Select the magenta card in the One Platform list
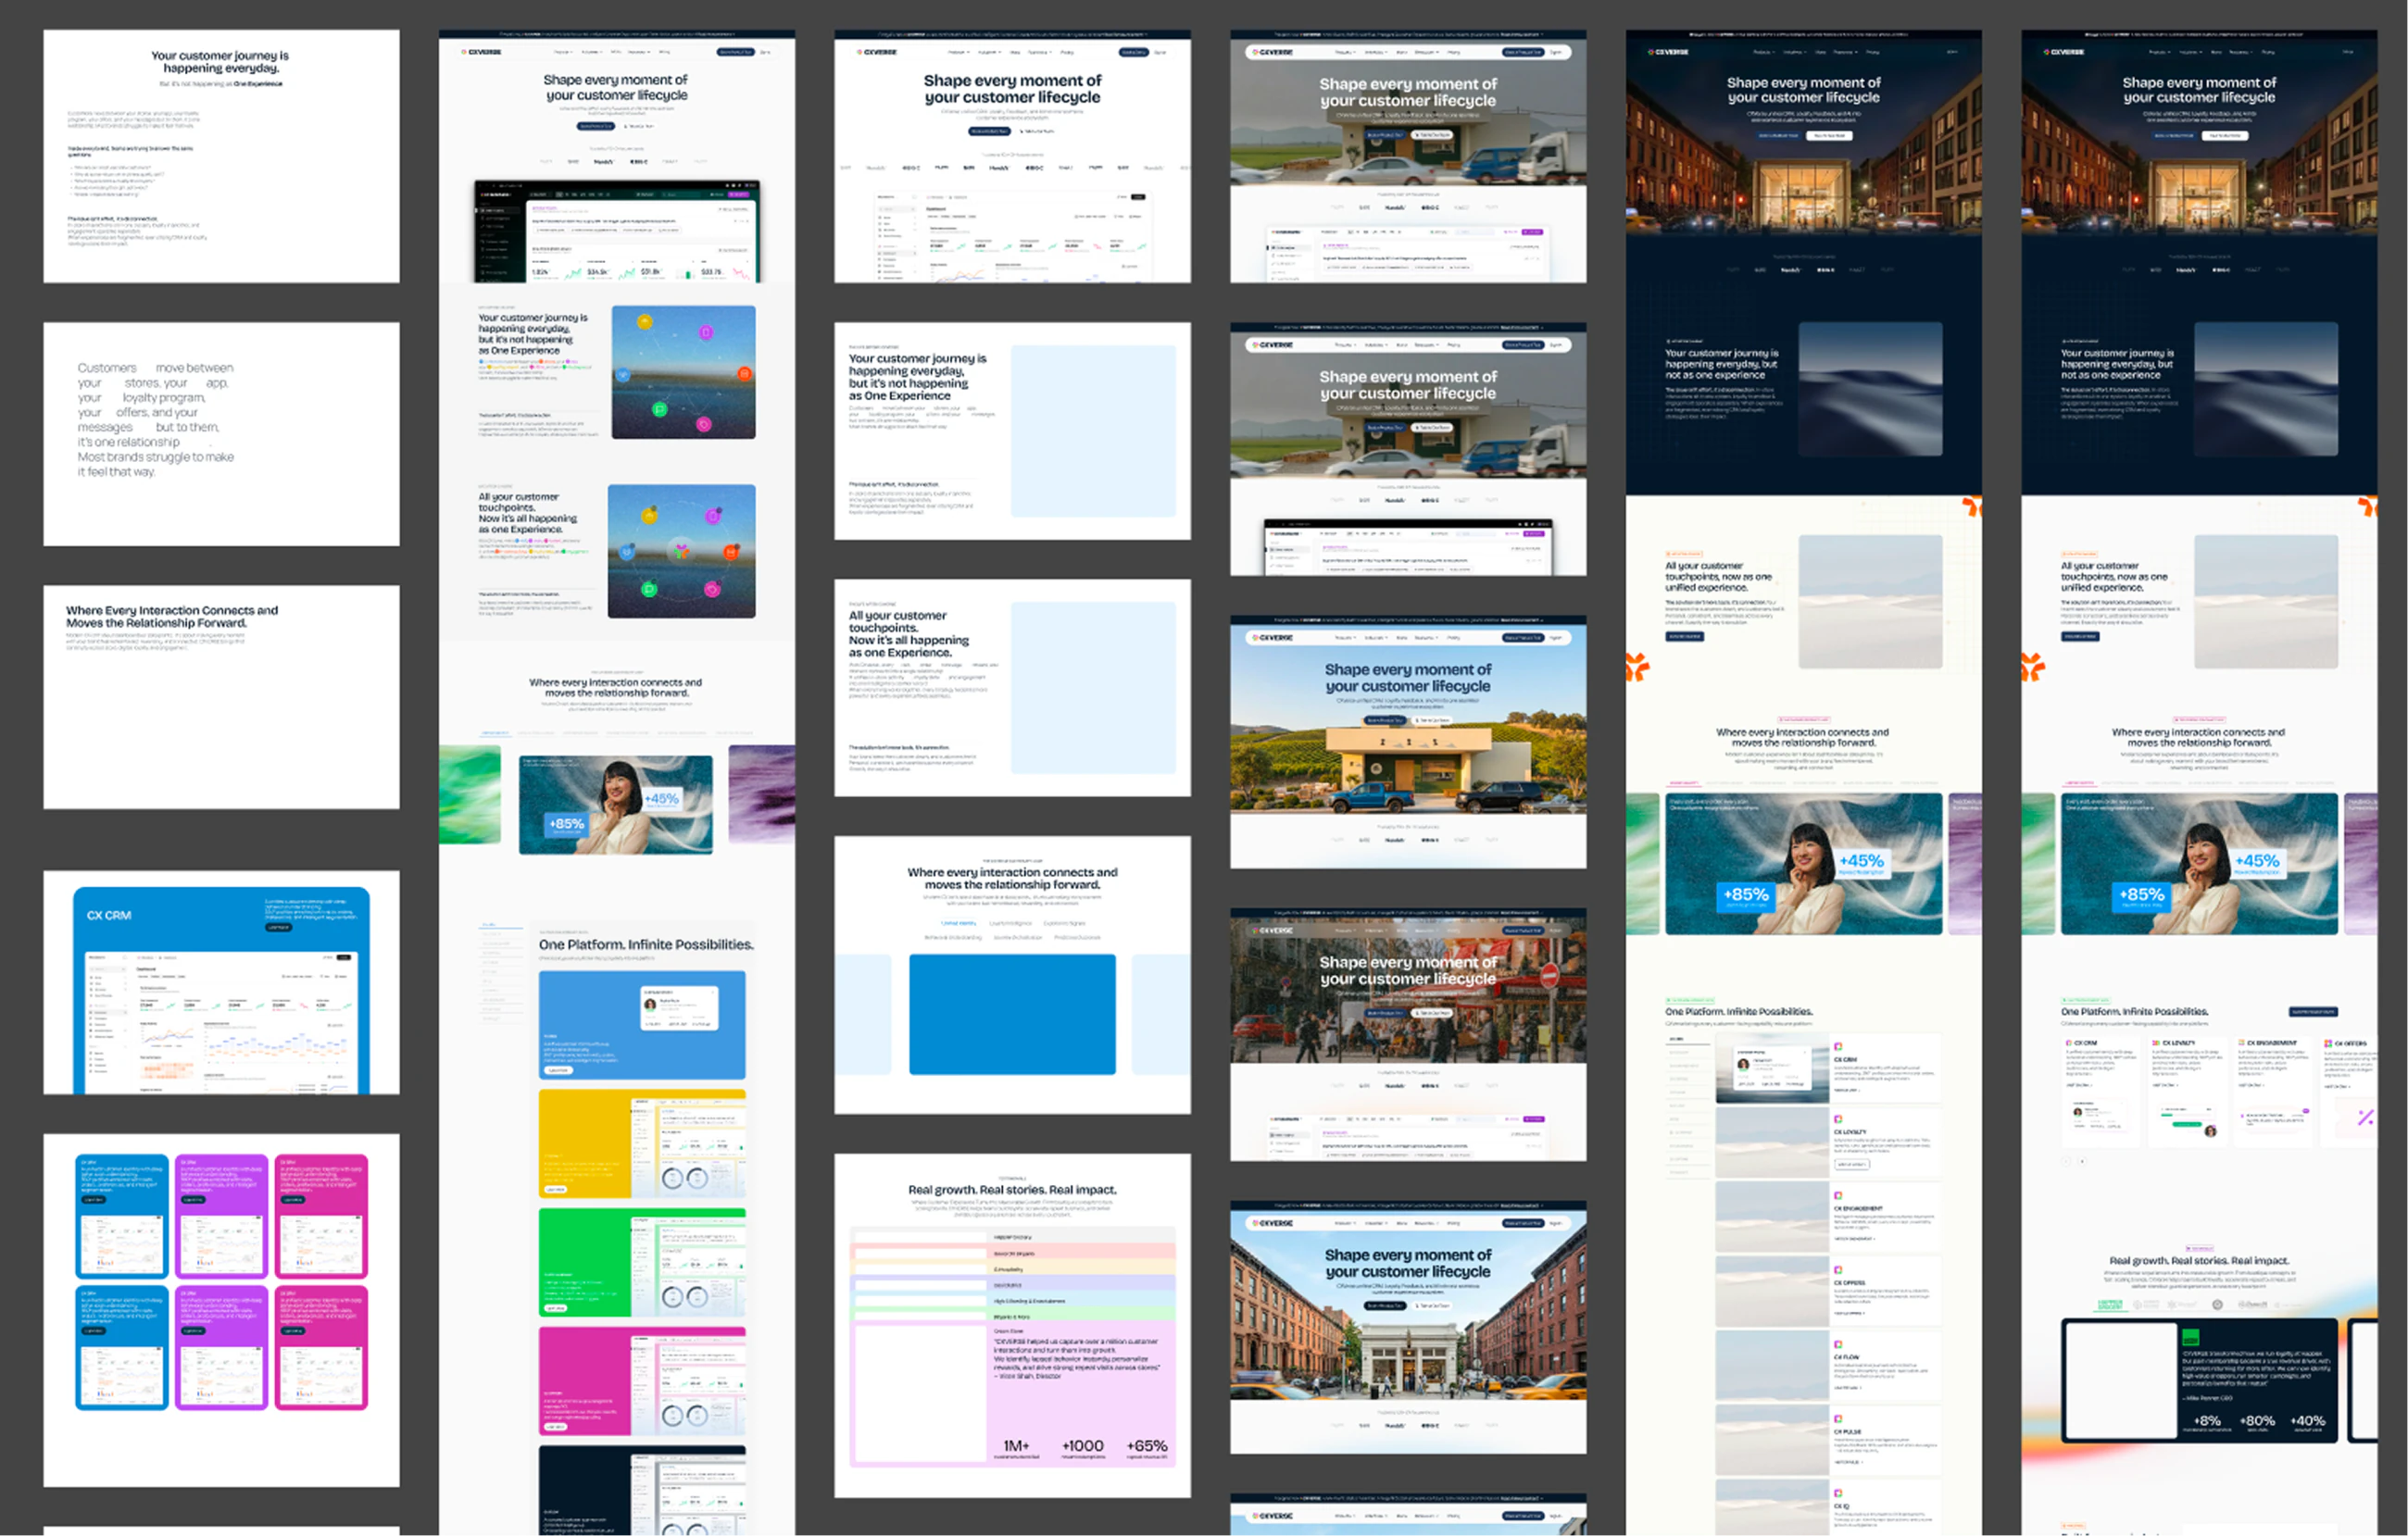 [x=642, y=1381]
